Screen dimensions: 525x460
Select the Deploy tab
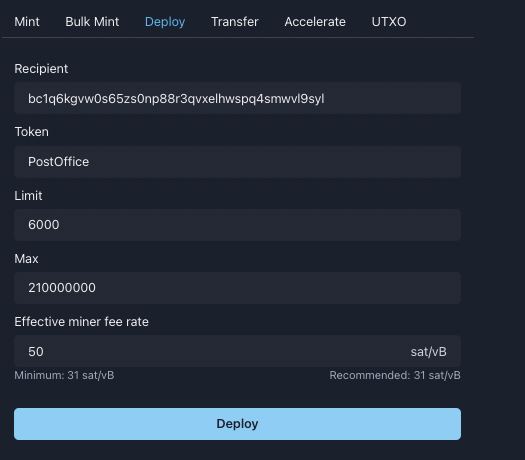[x=165, y=22]
